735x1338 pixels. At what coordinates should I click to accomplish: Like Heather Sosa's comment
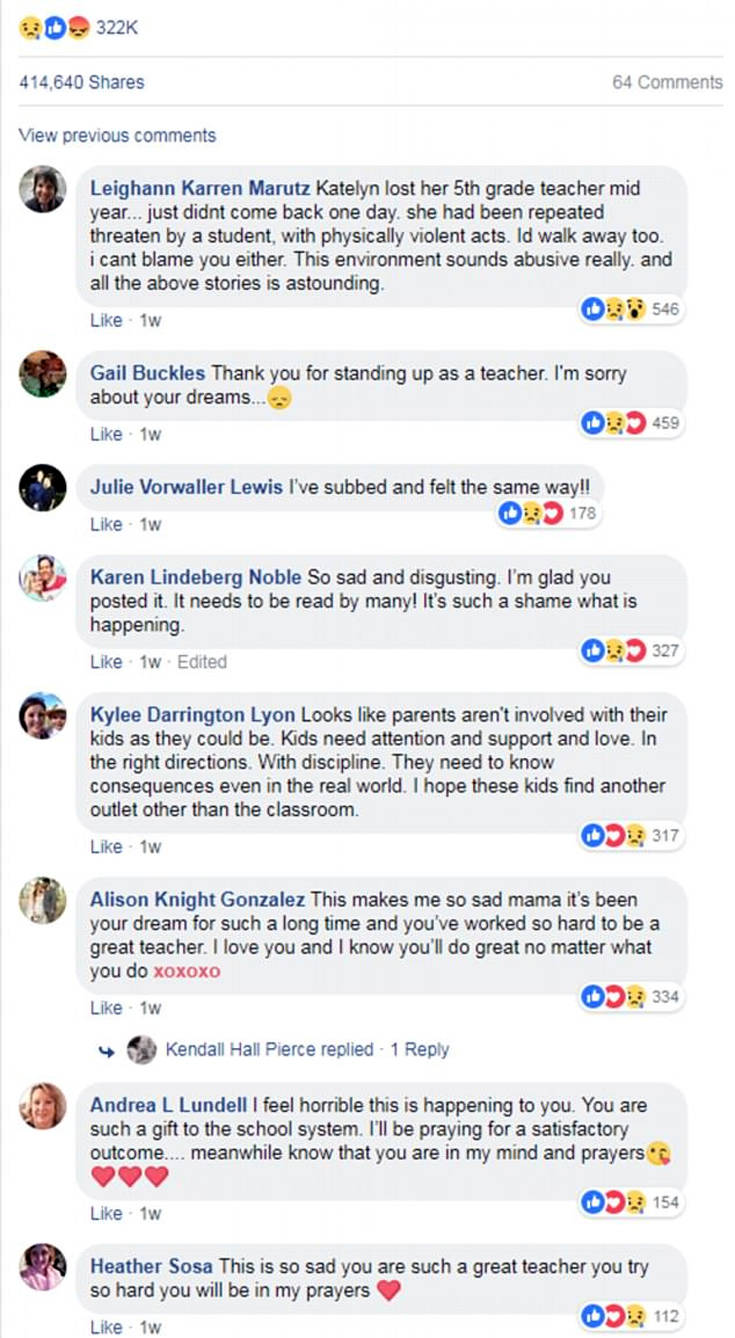pos(105,1327)
